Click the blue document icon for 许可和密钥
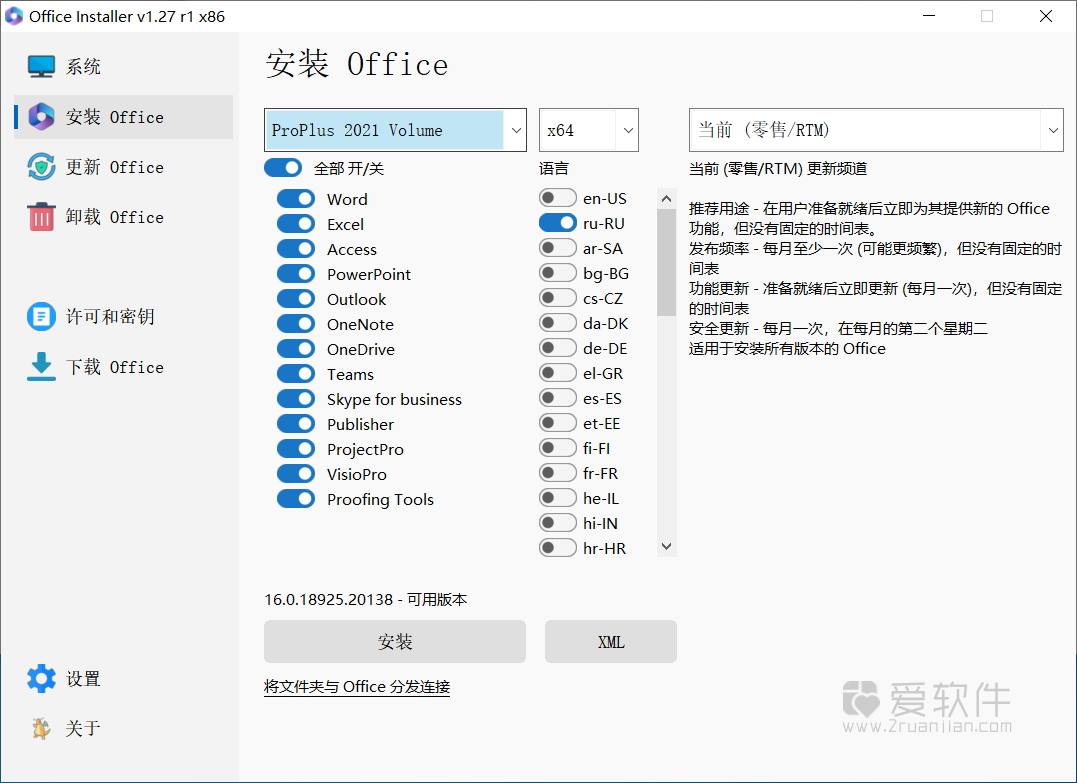The image size is (1077, 783). (x=41, y=317)
